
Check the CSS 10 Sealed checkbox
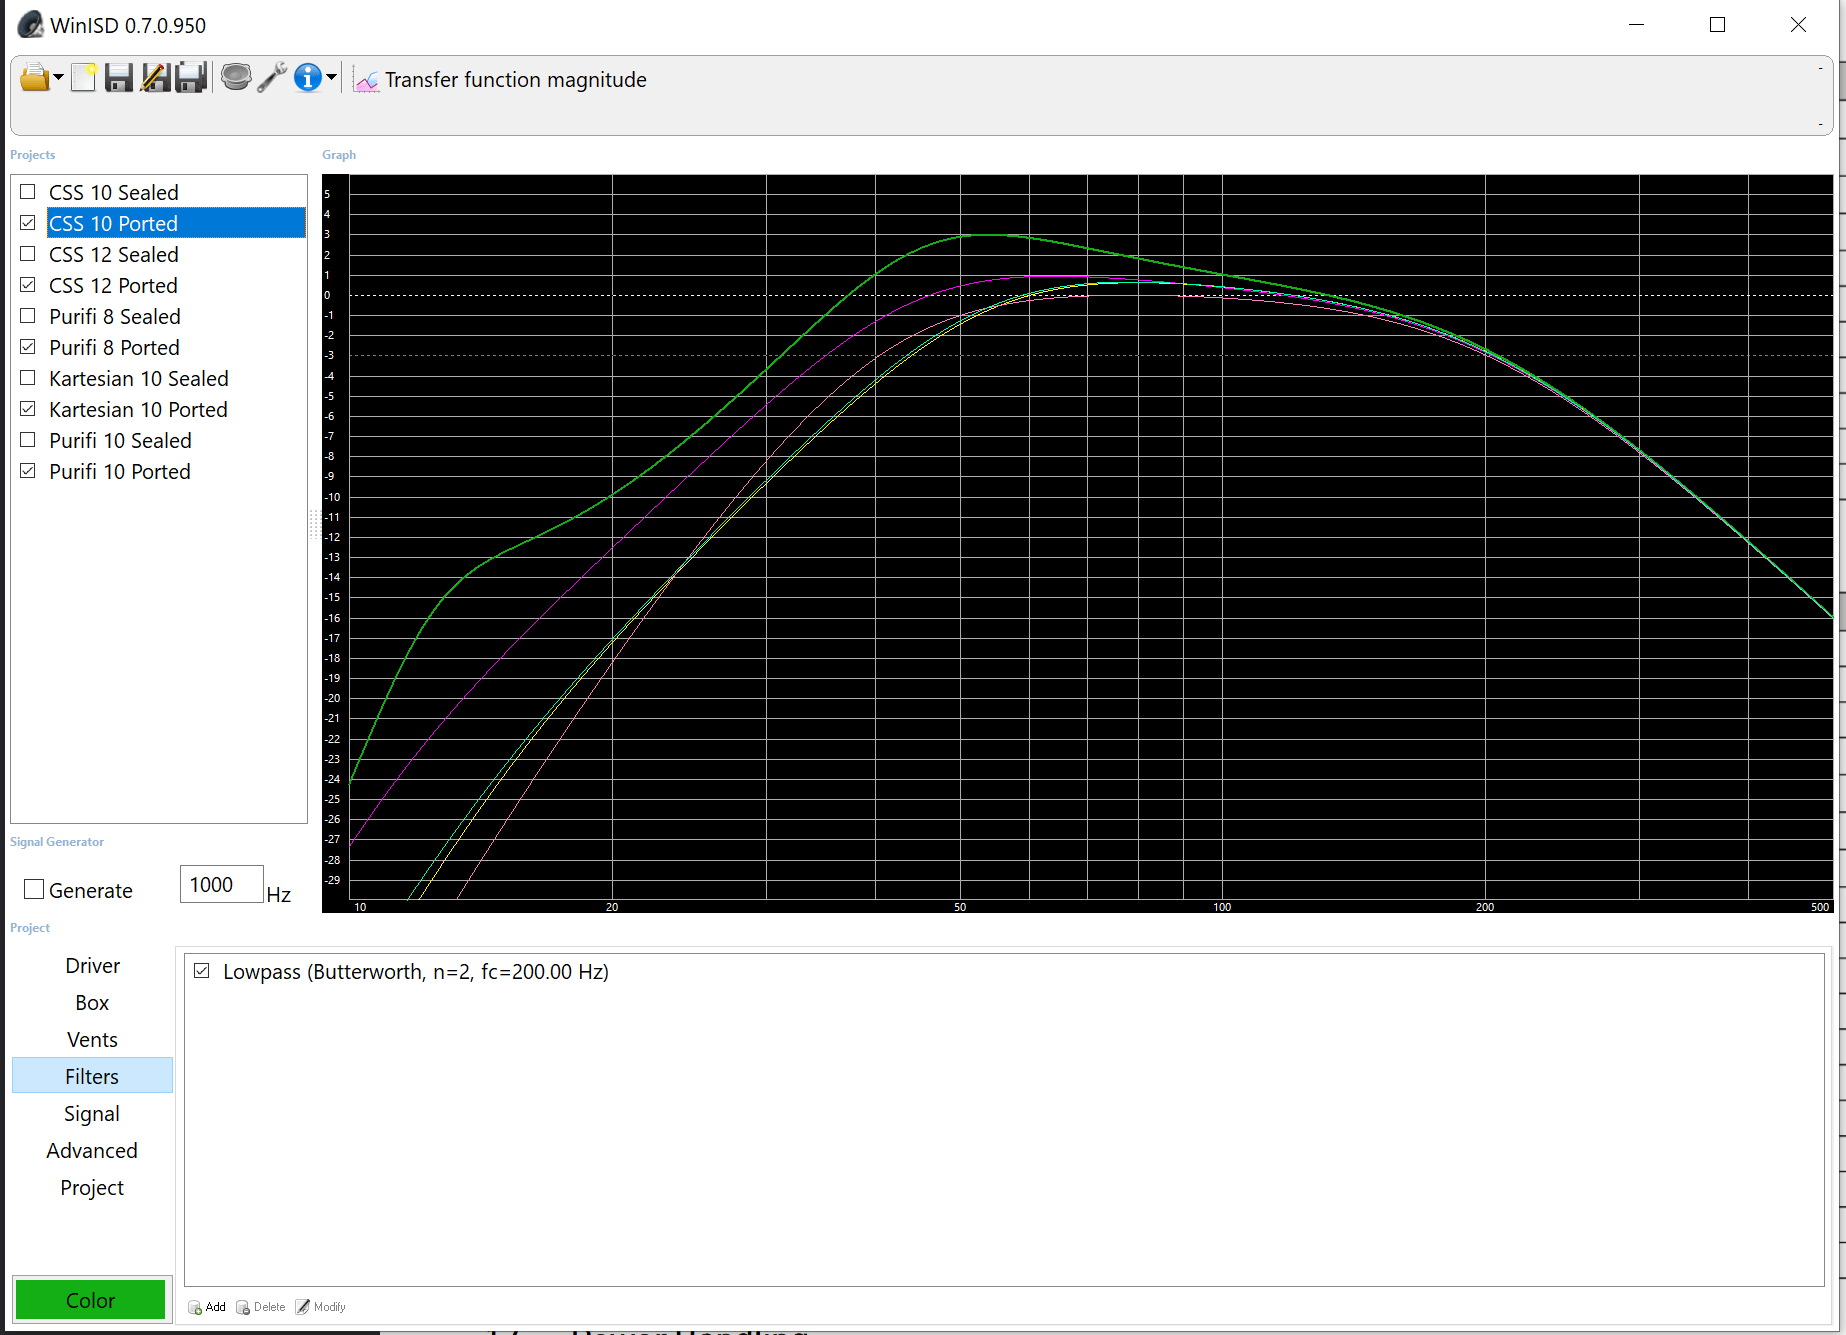[x=28, y=192]
